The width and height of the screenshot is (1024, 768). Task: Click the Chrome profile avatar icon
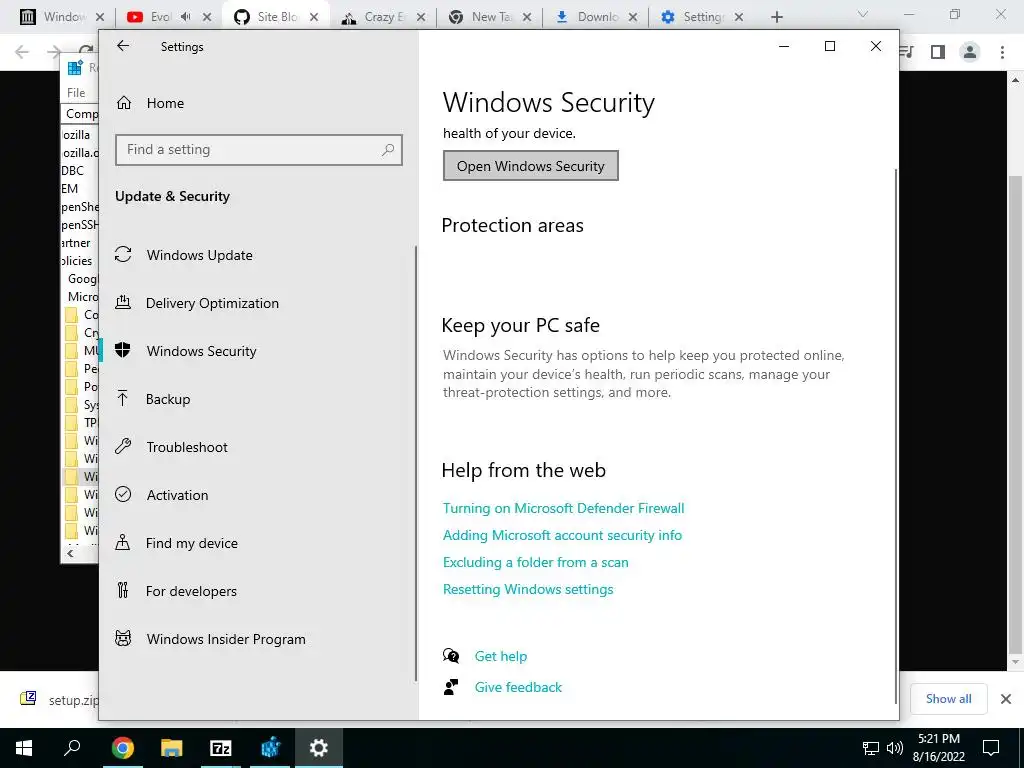click(x=970, y=52)
